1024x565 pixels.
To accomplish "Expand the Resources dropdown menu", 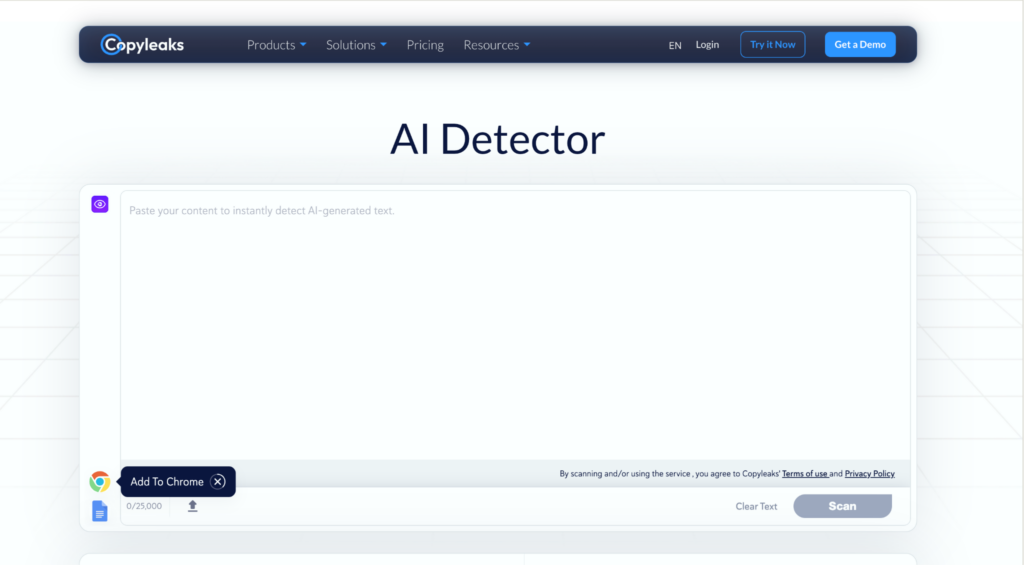I will (496, 45).
